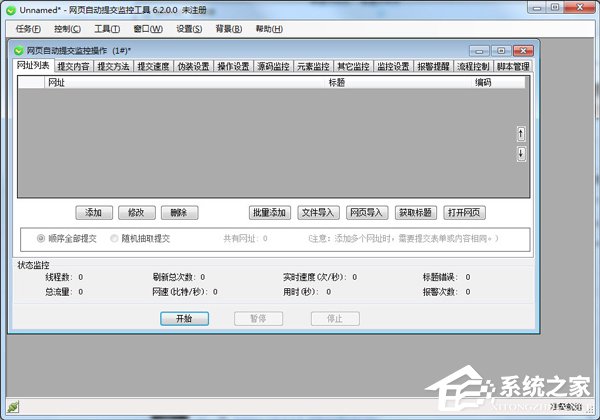Click the 打开网页 button

464,213
